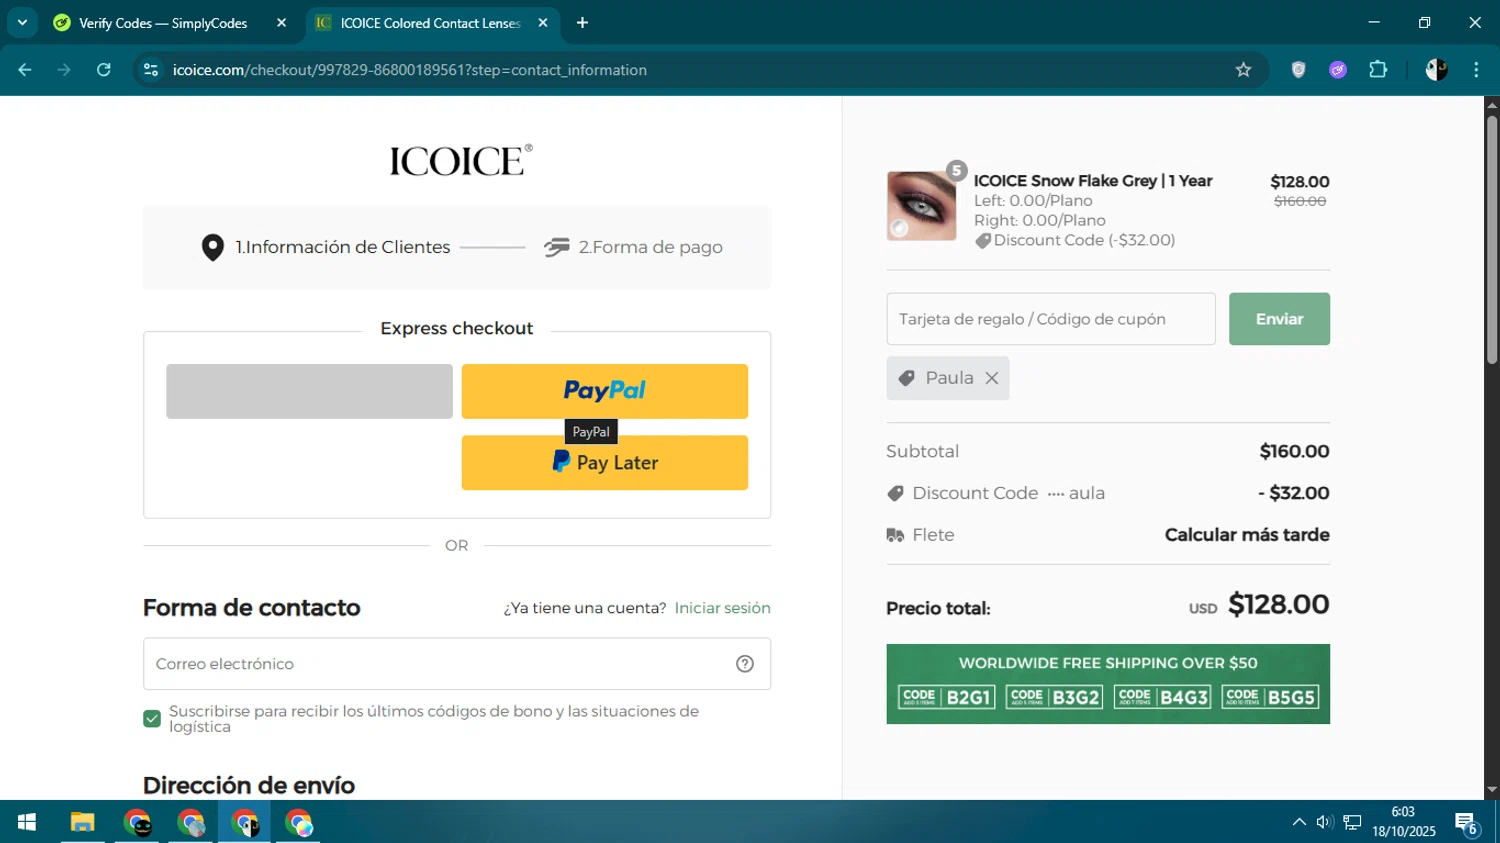Open Chrome's three-dot menu
This screenshot has height=843, width=1500.
[1476, 70]
